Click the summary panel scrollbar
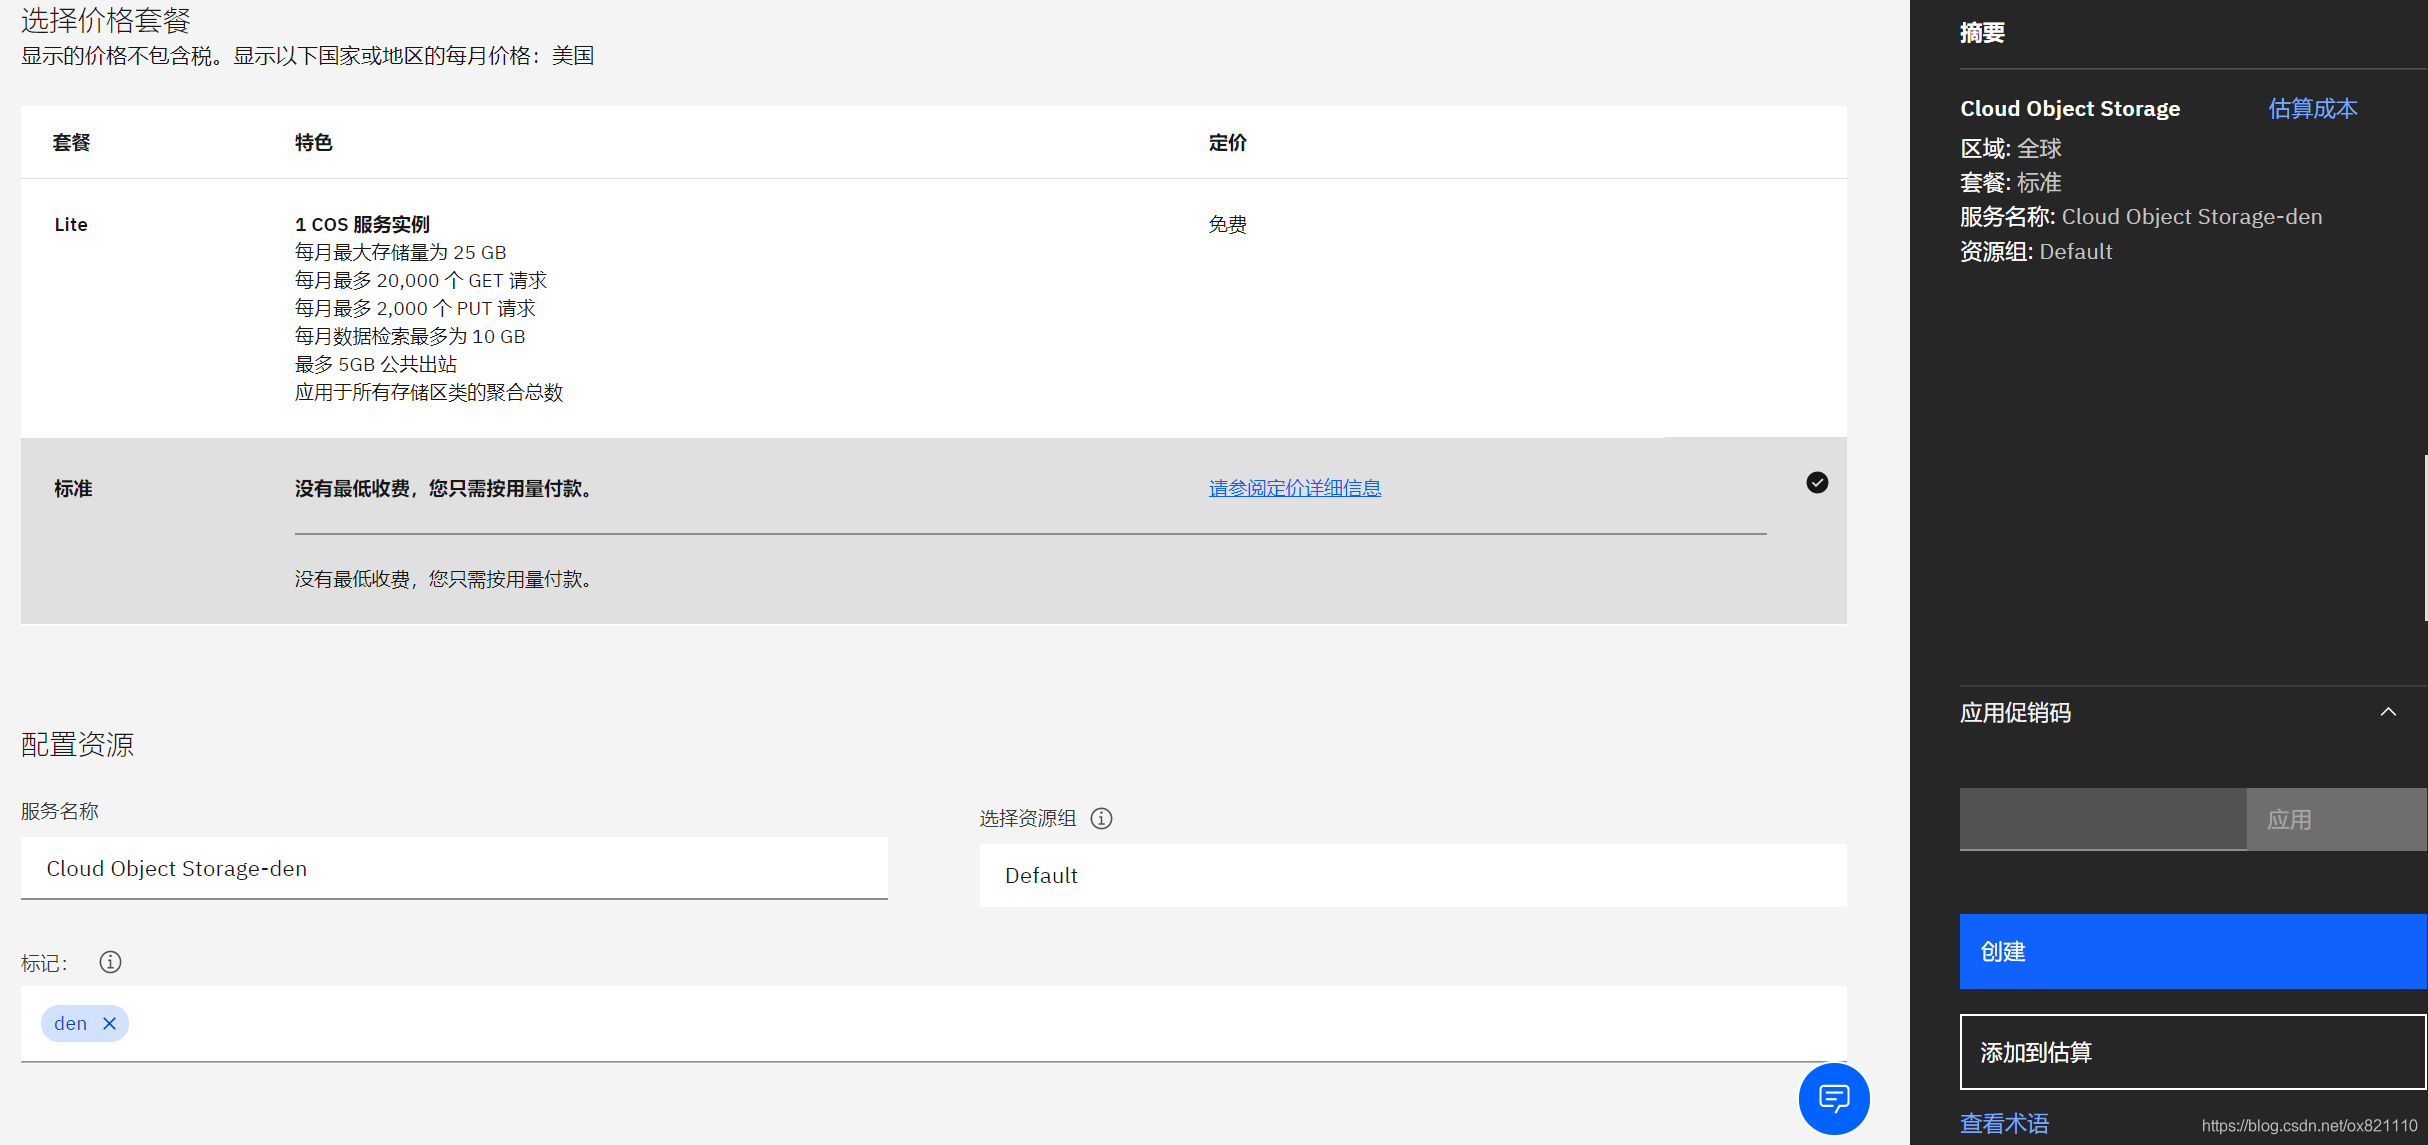 2424,537
